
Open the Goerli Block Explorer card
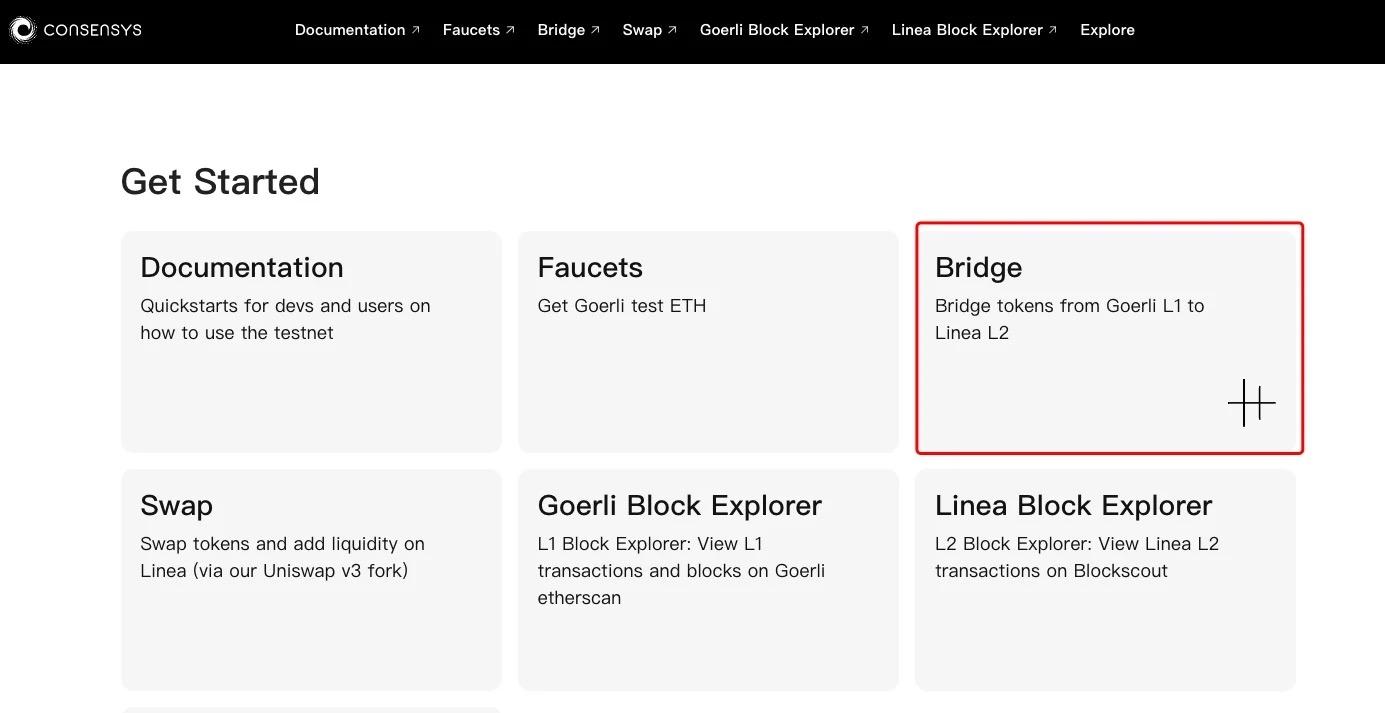click(708, 579)
